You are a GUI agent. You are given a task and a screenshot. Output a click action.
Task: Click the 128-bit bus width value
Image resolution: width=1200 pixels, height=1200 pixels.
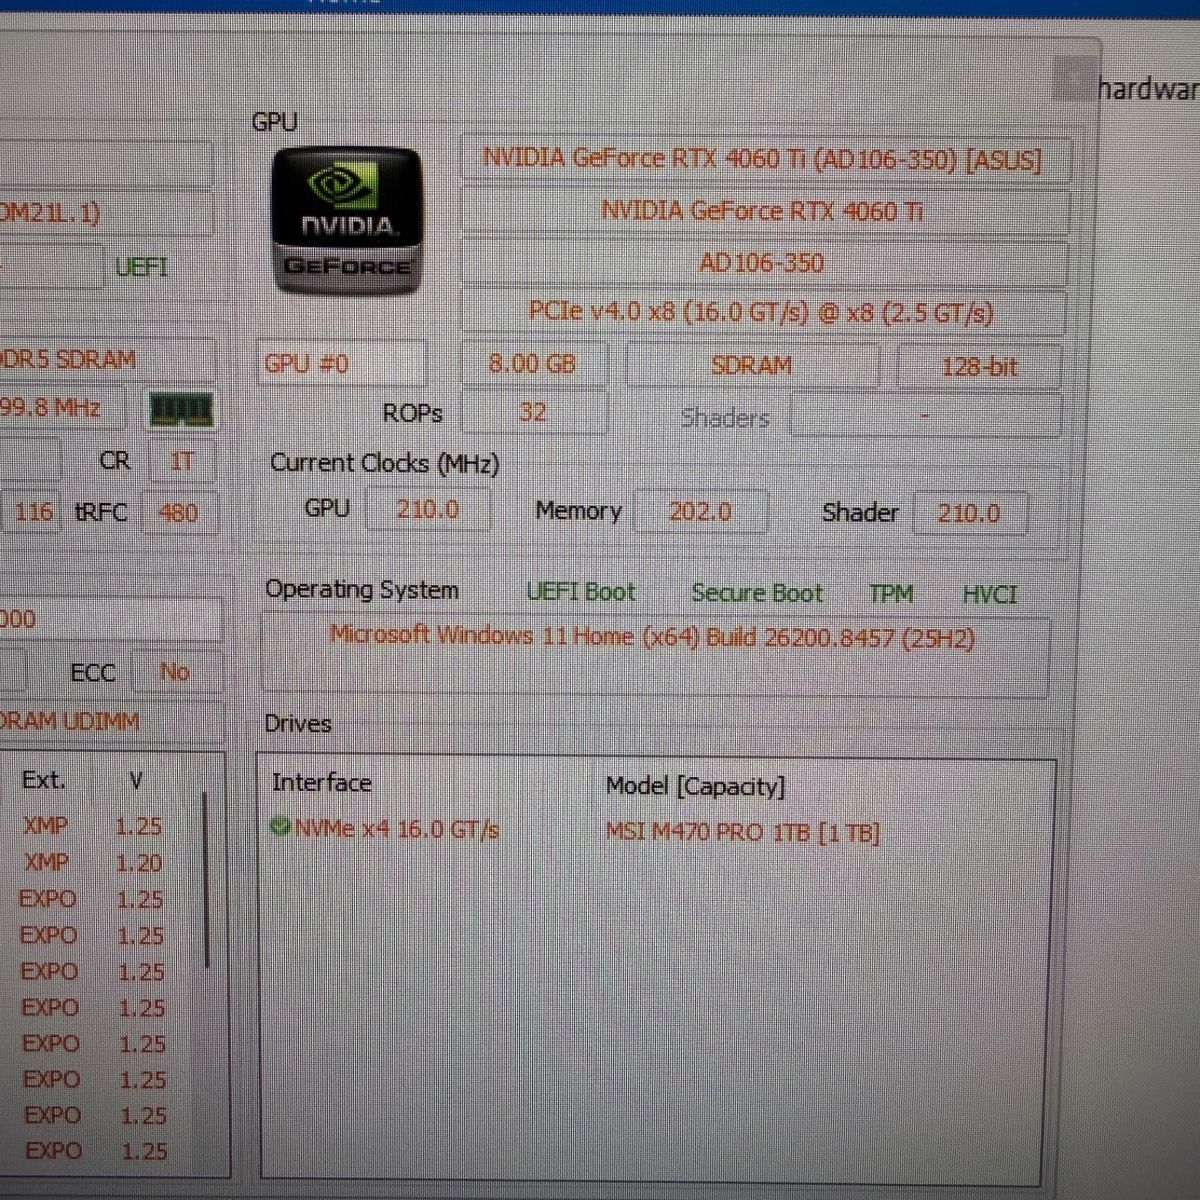coord(979,367)
